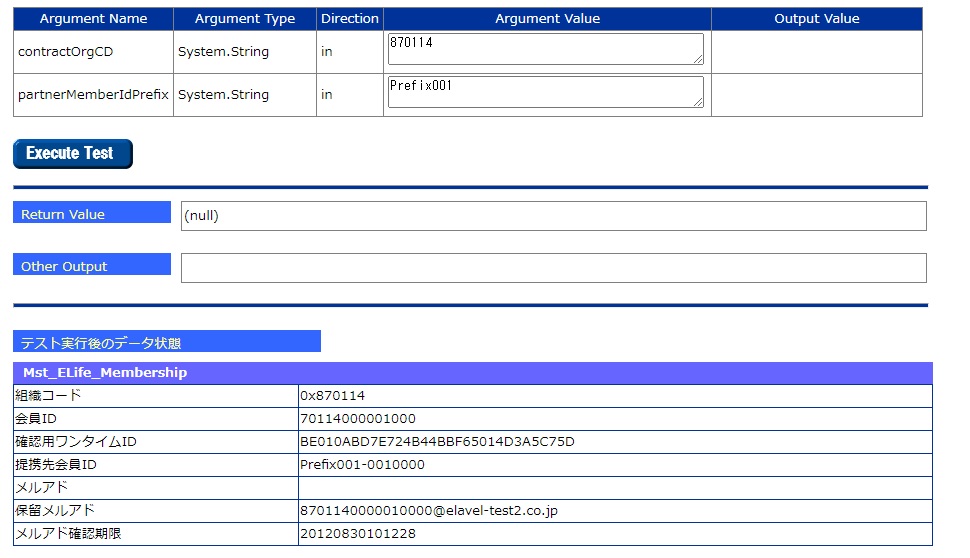Select the 組織コード label cell

[156, 396]
